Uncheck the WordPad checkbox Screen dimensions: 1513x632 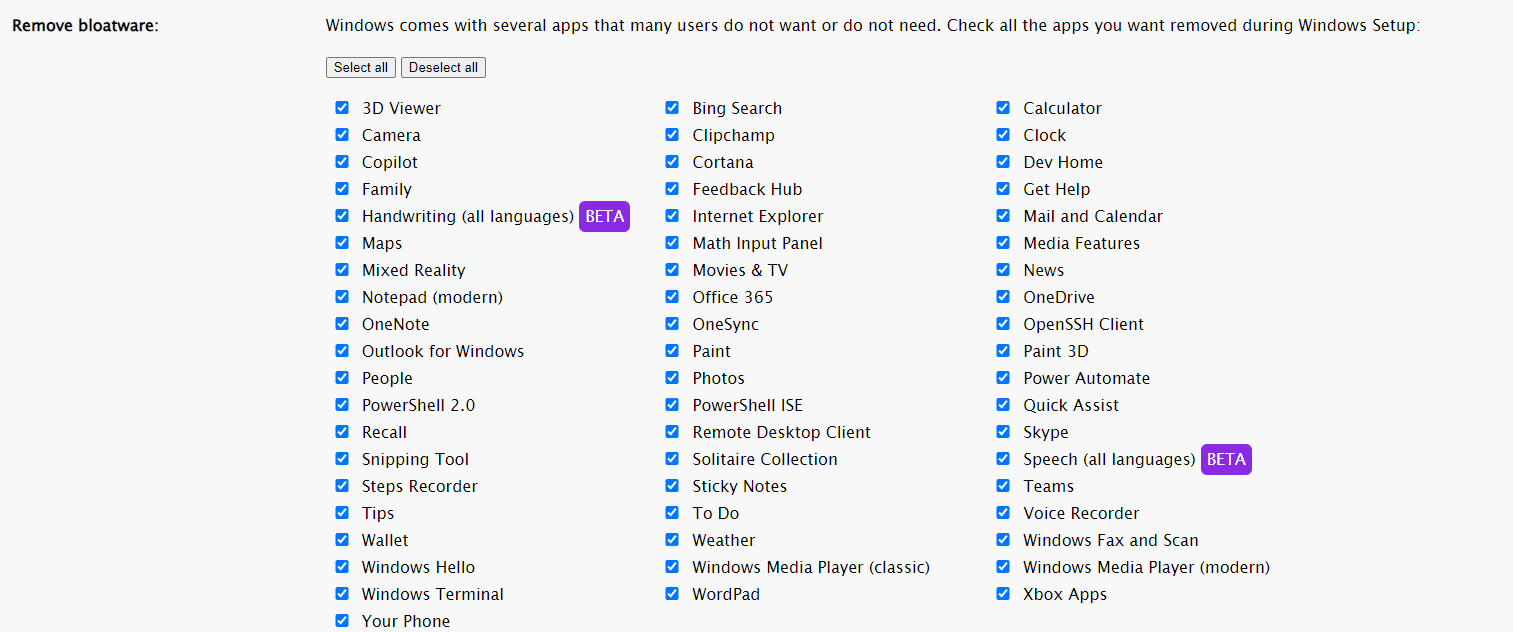pos(672,594)
